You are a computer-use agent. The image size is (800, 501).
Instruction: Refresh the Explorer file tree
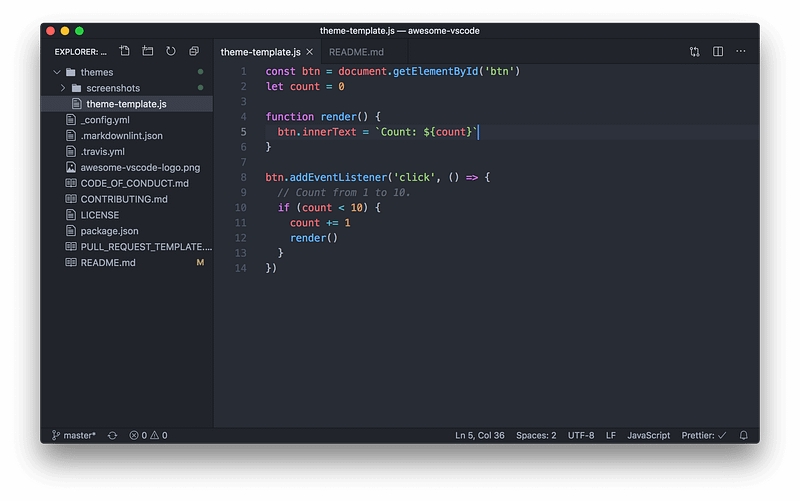(171, 51)
